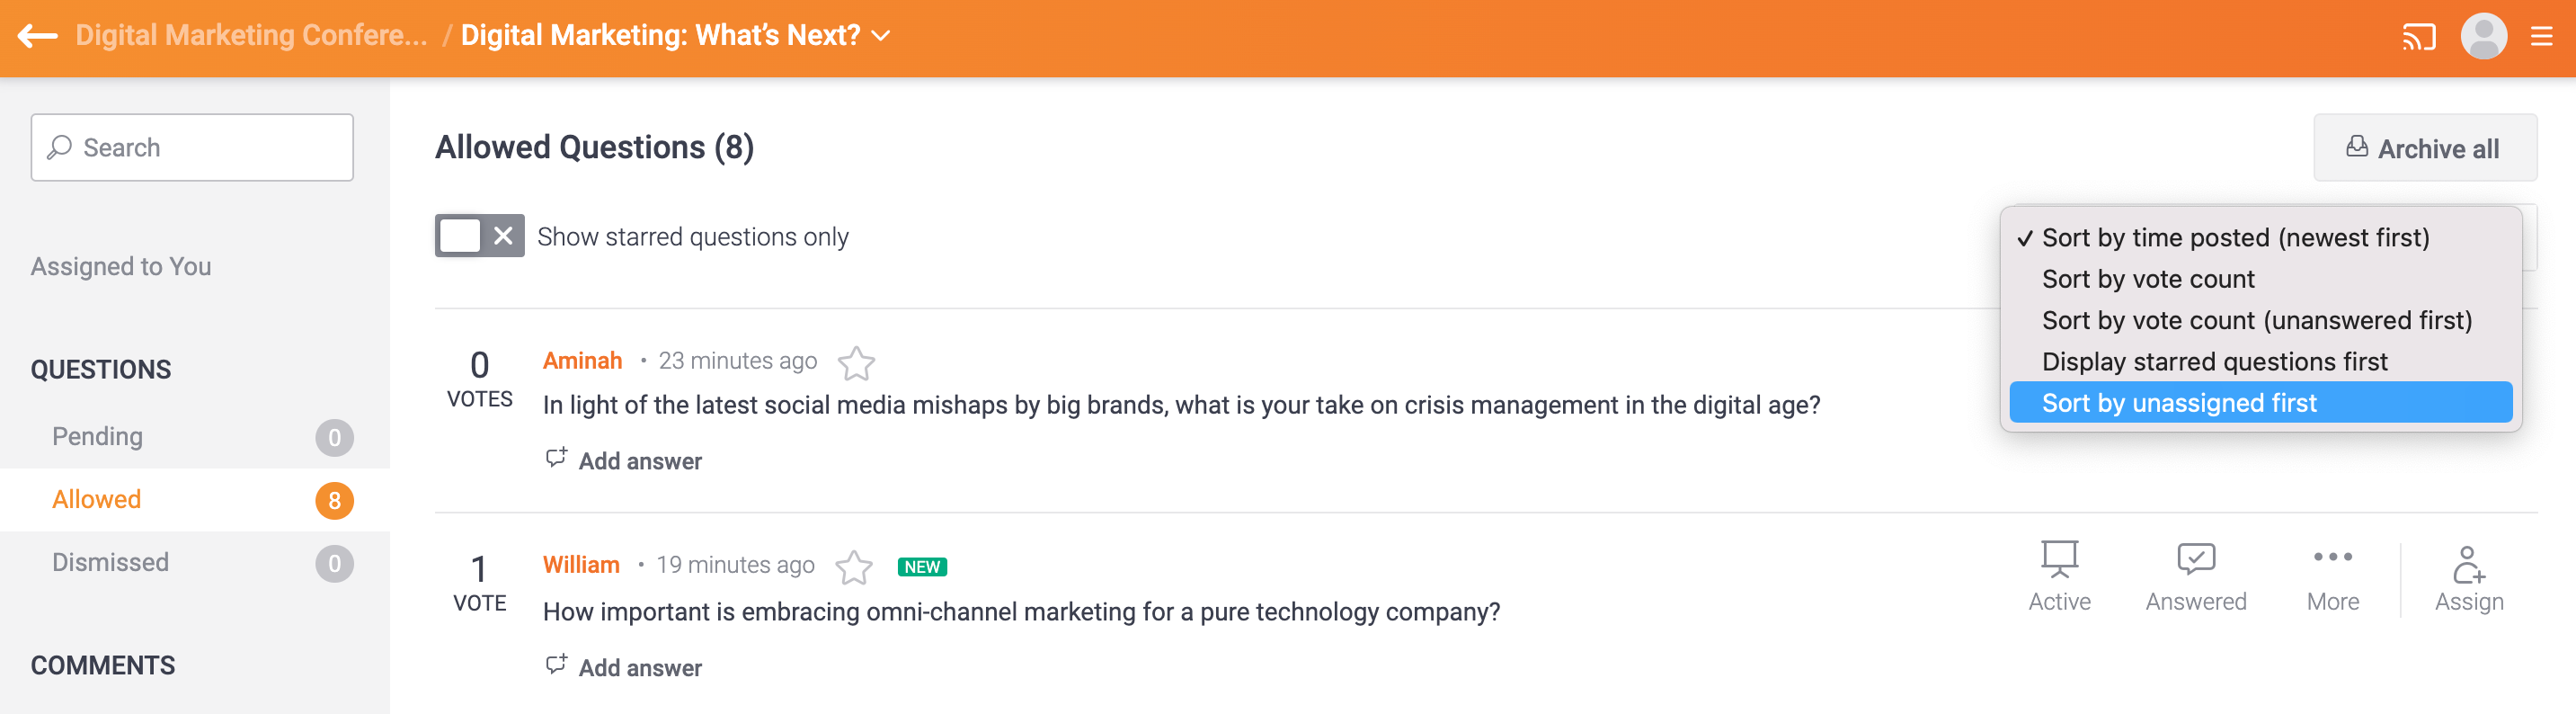Image resolution: width=2576 pixels, height=714 pixels.
Task: Select Sort by vote count option
Action: [x=2147, y=279]
